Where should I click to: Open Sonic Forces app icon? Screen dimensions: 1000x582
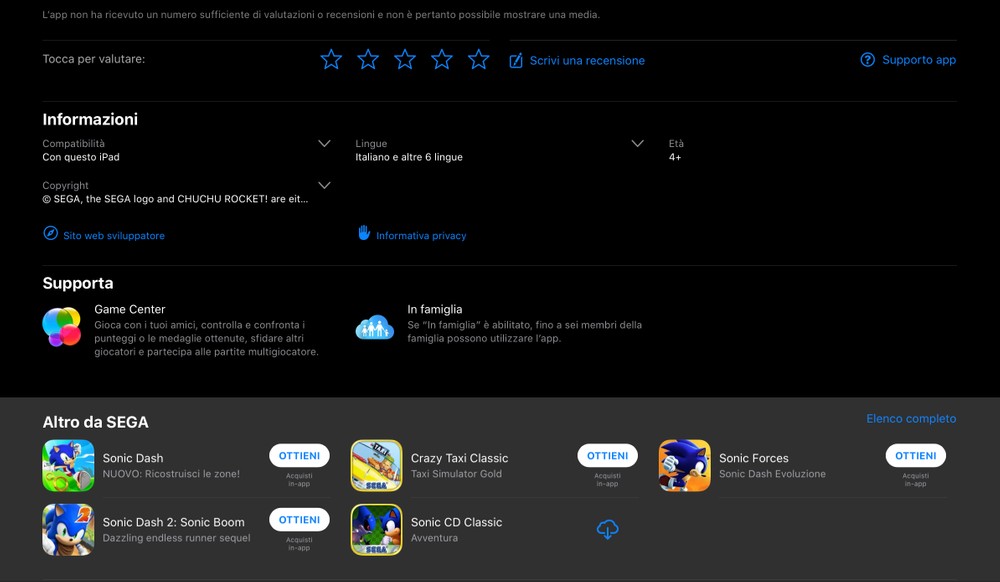(x=684, y=466)
